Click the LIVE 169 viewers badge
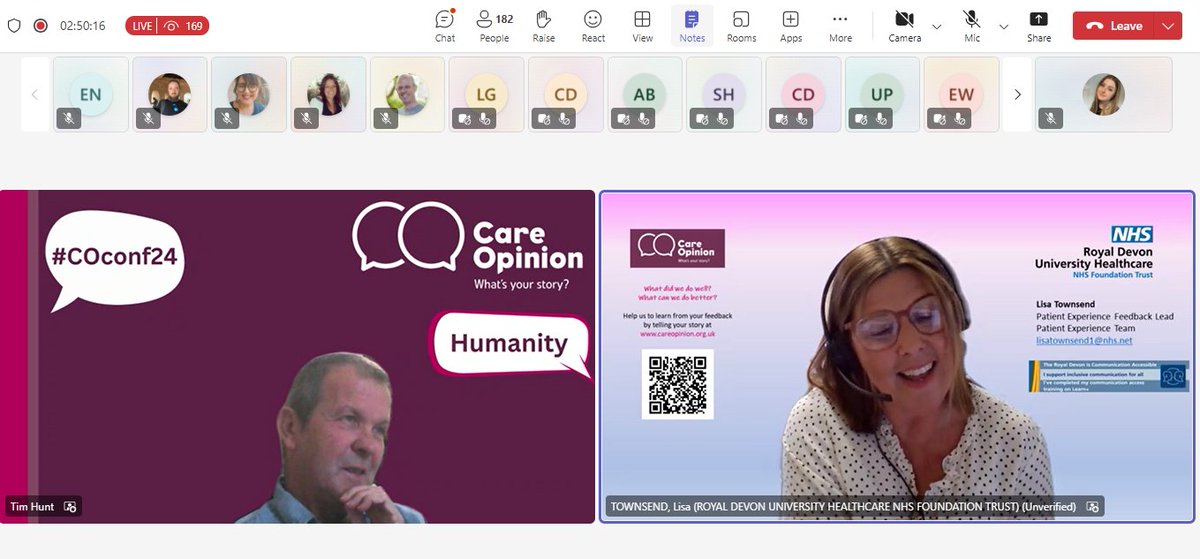Viewport: 1200px width, 559px height. (167, 26)
